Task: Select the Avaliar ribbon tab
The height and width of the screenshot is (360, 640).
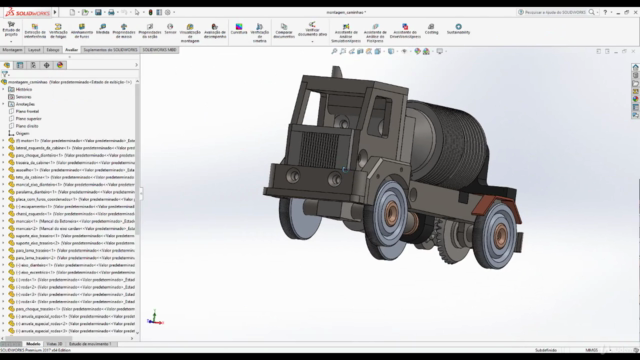Action: point(71,50)
